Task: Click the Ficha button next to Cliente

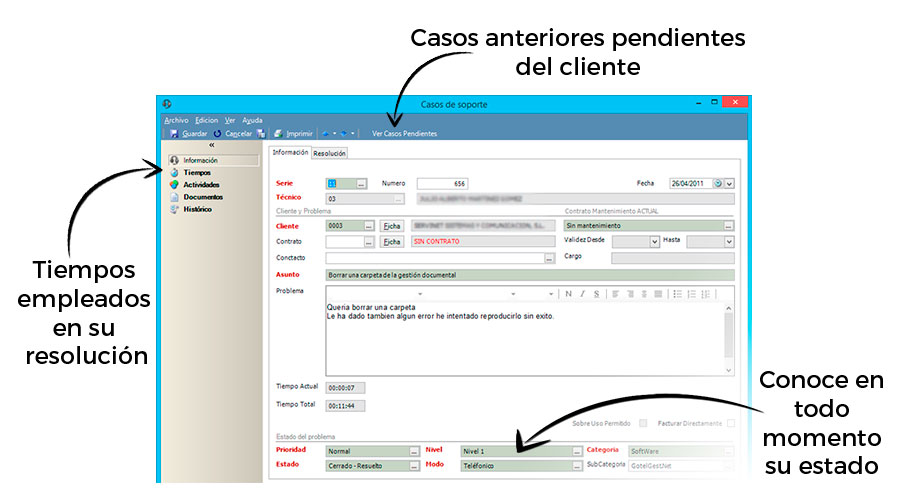Action: tap(392, 226)
